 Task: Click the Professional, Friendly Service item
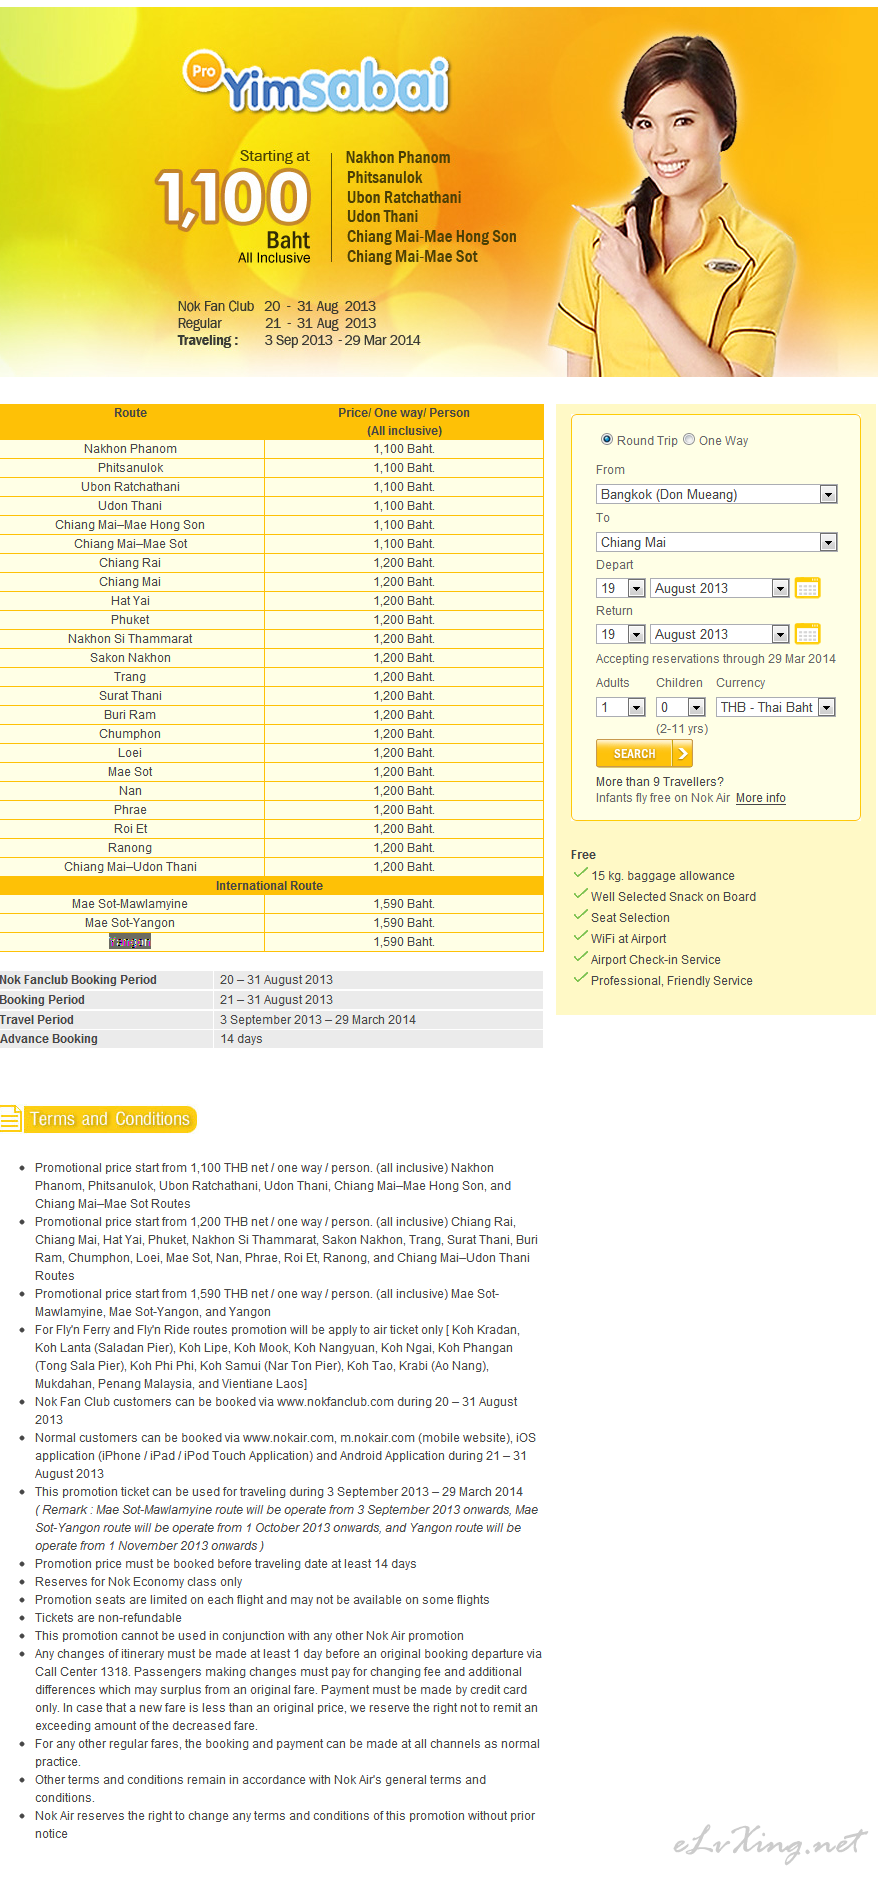click(671, 981)
